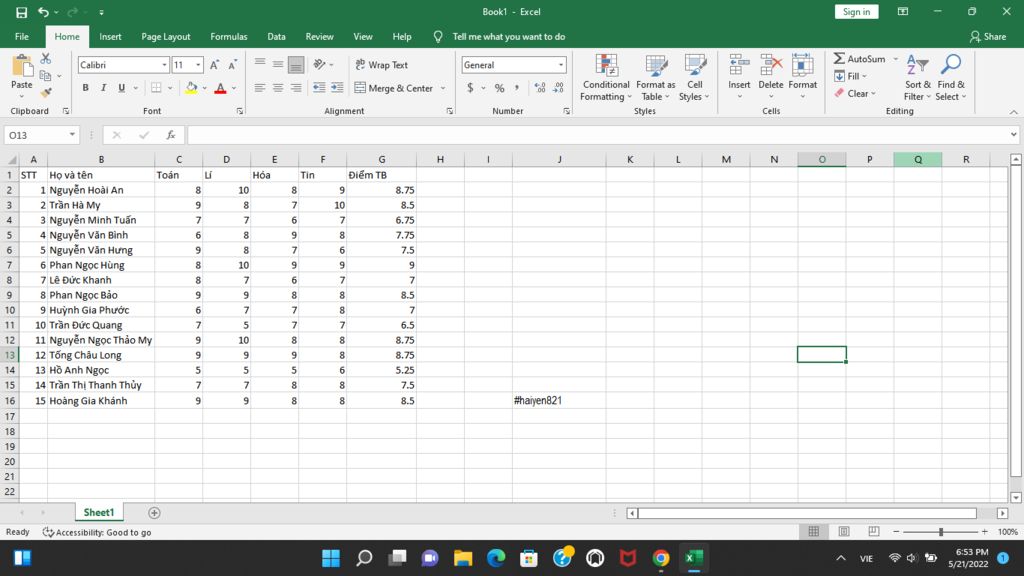This screenshot has height=576, width=1024.
Task: Open the Merge & Center dropdown arrow
Action: 443,88
